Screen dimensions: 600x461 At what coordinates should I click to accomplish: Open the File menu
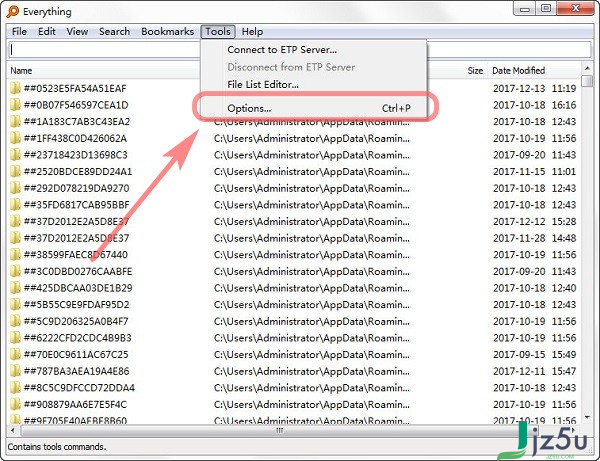19,31
